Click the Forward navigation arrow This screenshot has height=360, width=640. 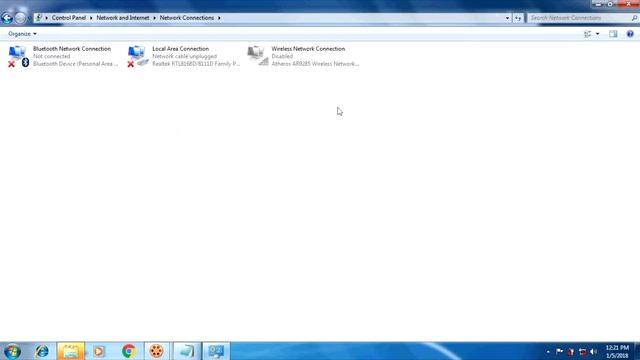20,18
